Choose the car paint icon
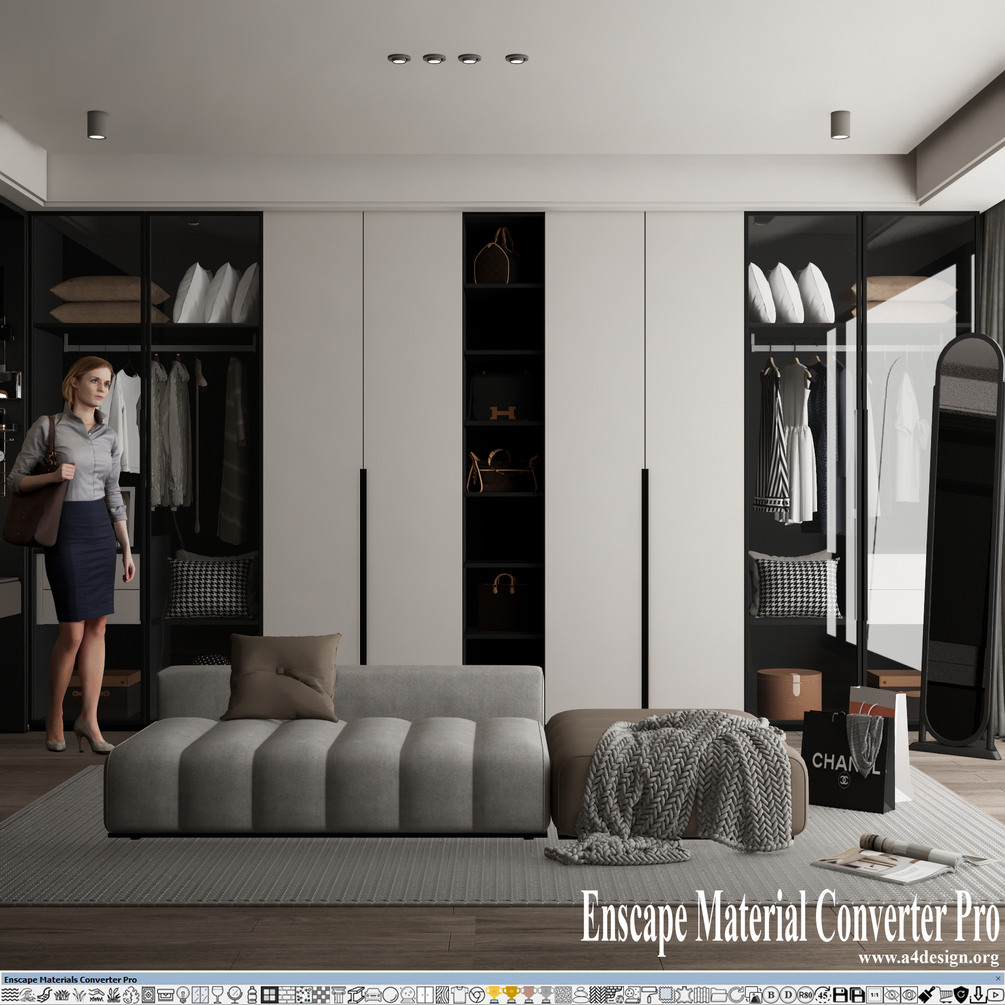This screenshot has width=1005, height=1005. point(373,995)
